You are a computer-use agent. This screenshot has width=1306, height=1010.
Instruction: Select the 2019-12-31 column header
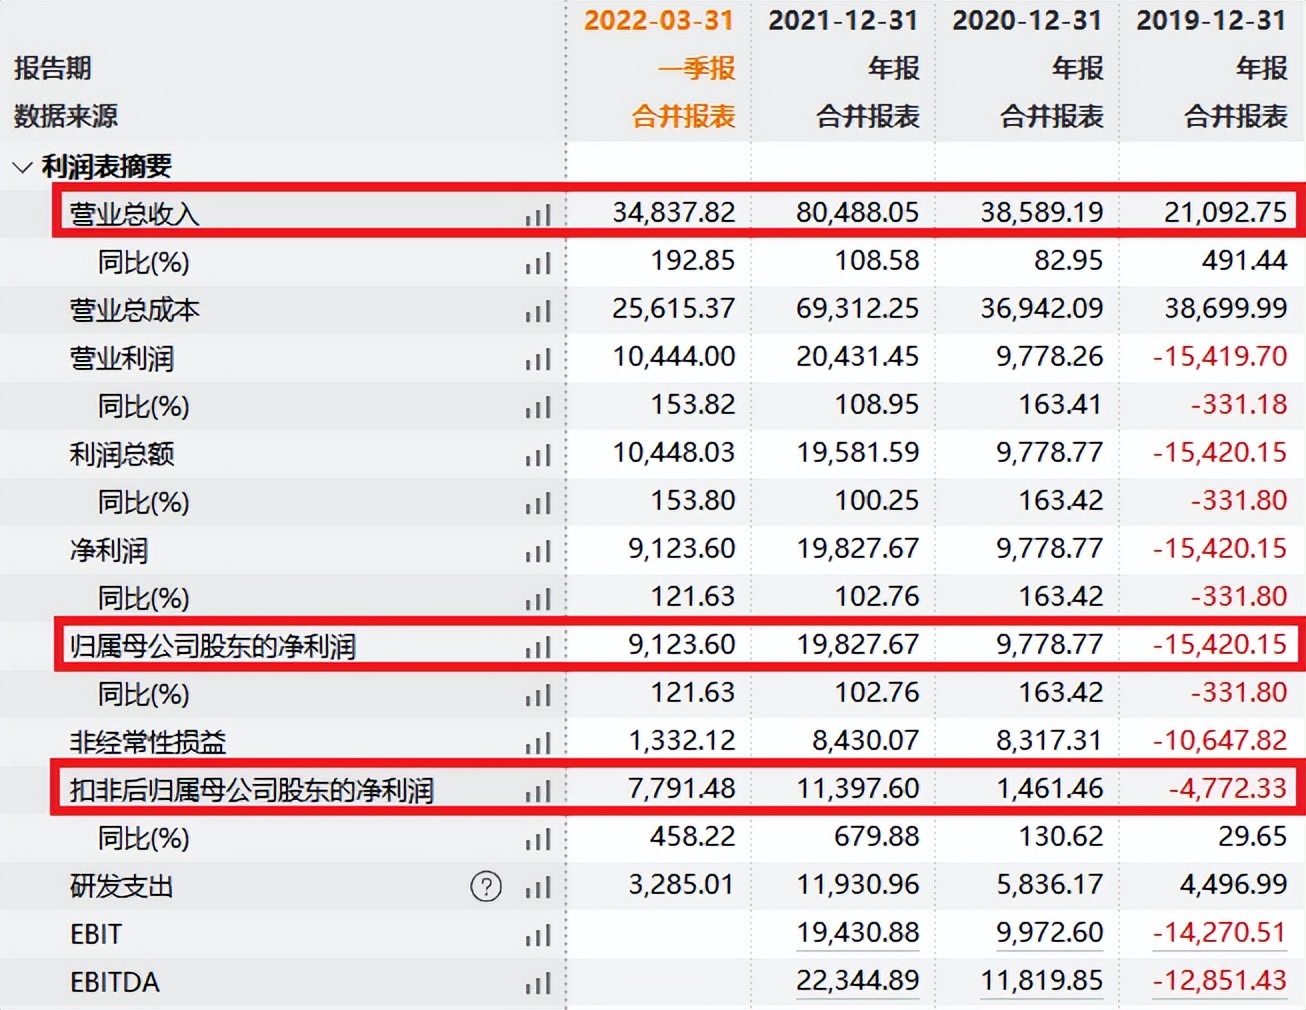click(1211, 20)
